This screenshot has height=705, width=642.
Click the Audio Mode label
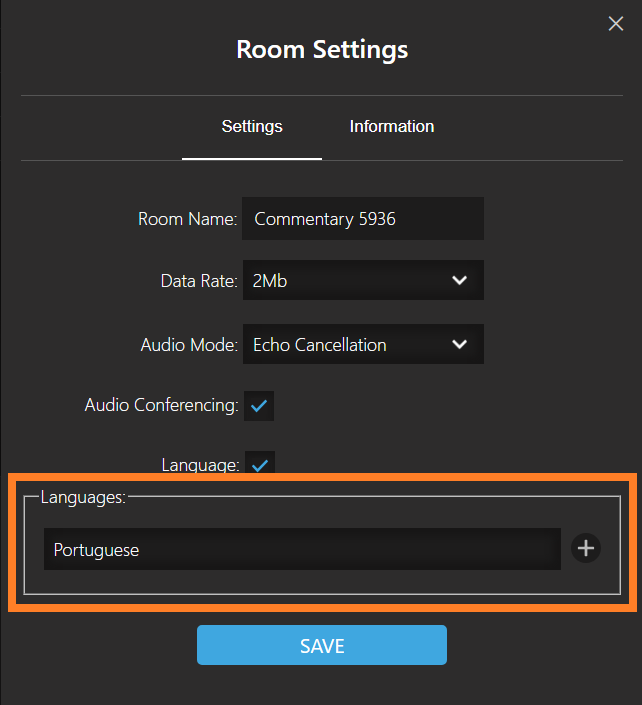point(189,345)
